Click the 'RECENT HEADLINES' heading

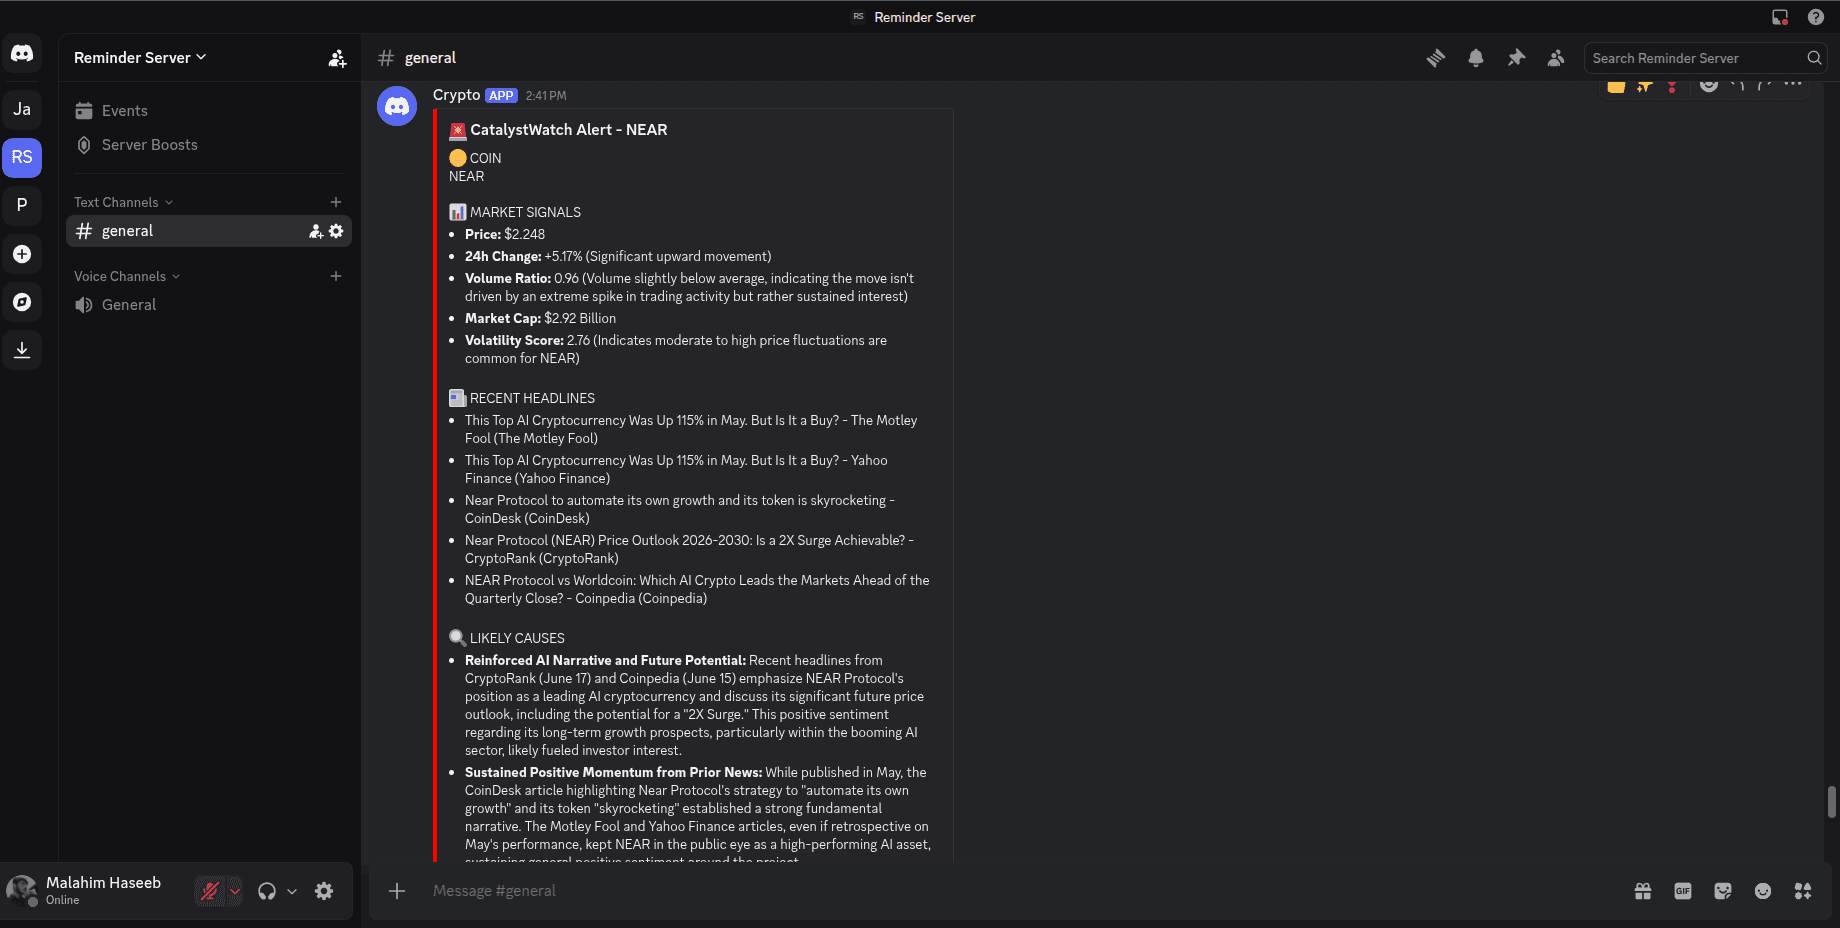(532, 398)
